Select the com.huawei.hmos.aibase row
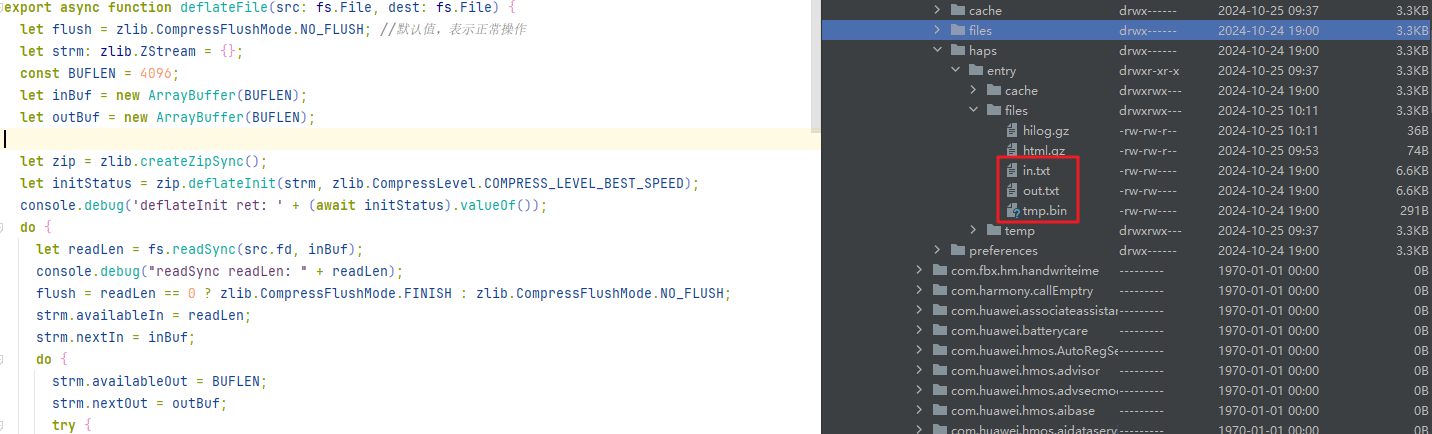This screenshot has height=434, width=1432. click(x=1000, y=411)
